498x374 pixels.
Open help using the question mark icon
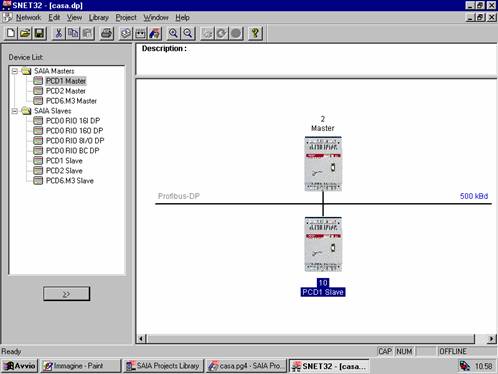[x=255, y=33]
